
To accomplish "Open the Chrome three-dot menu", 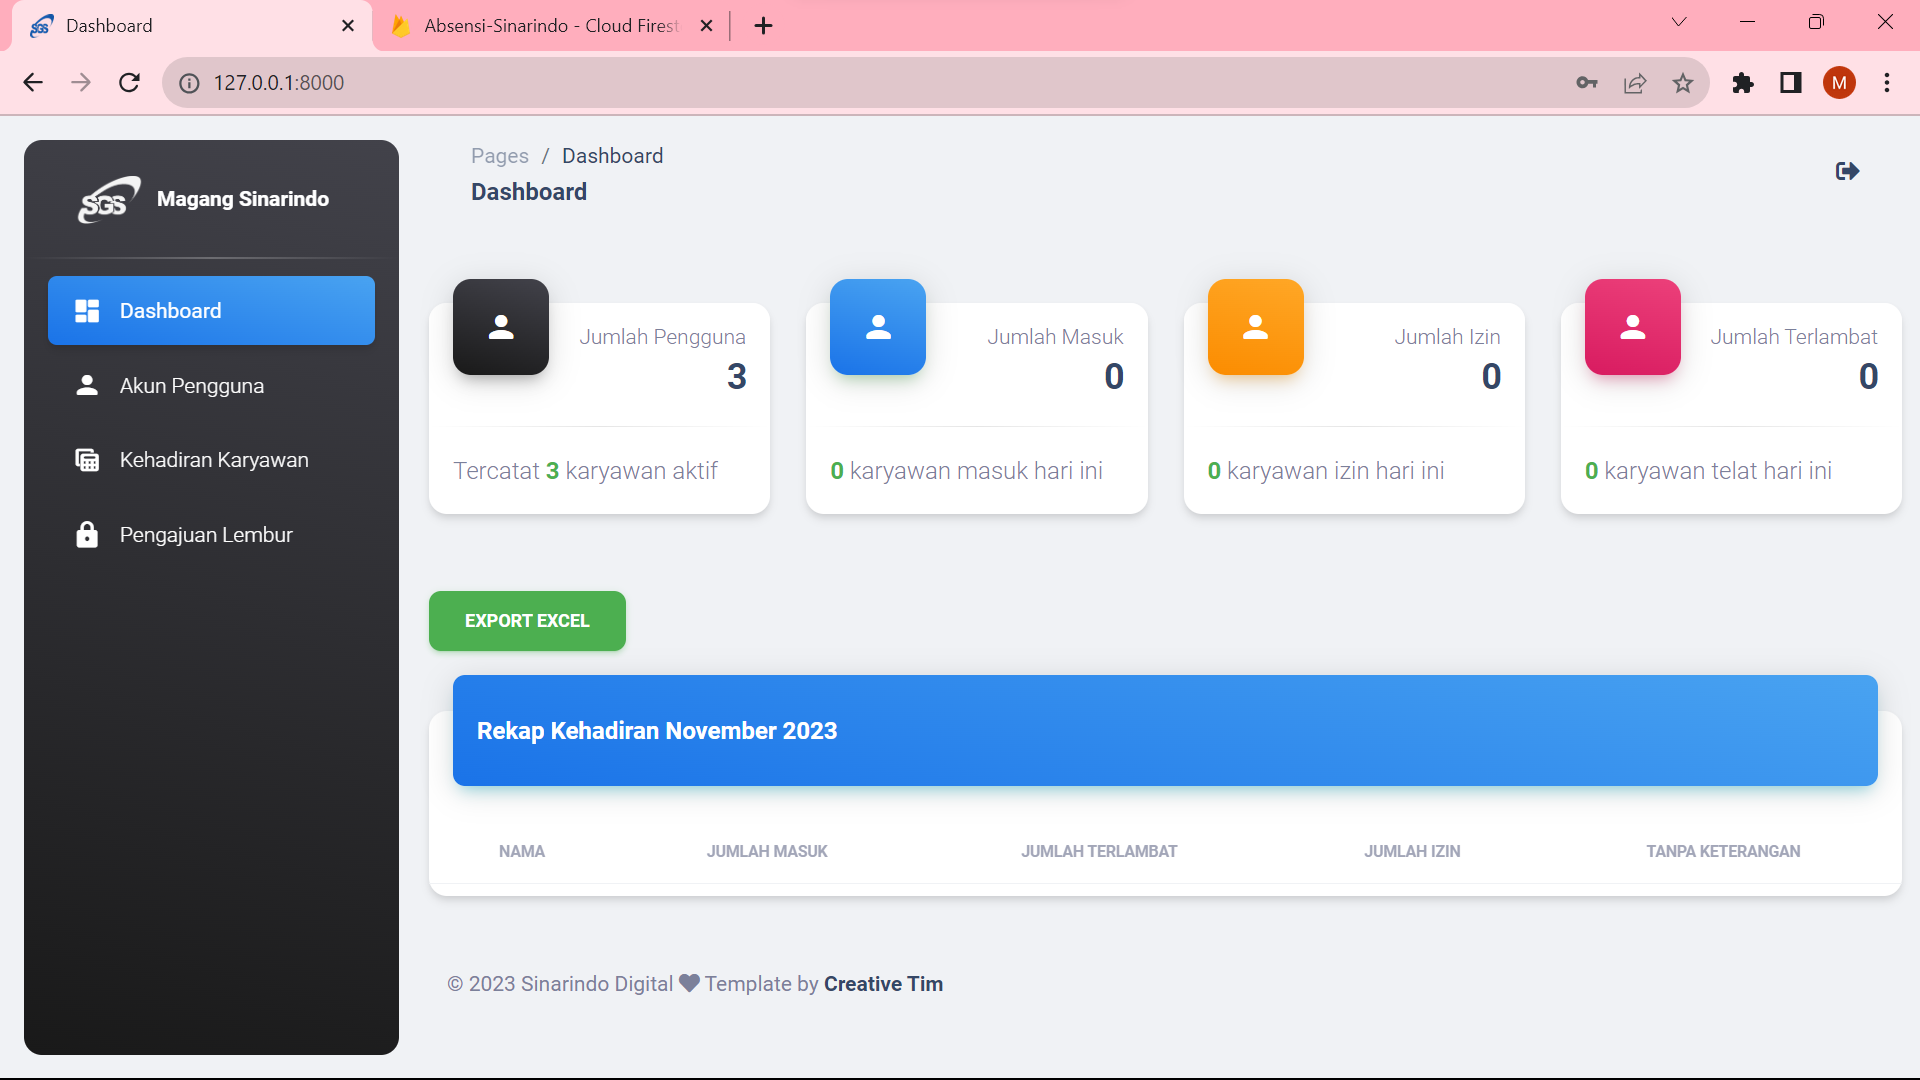I will (1887, 83).
